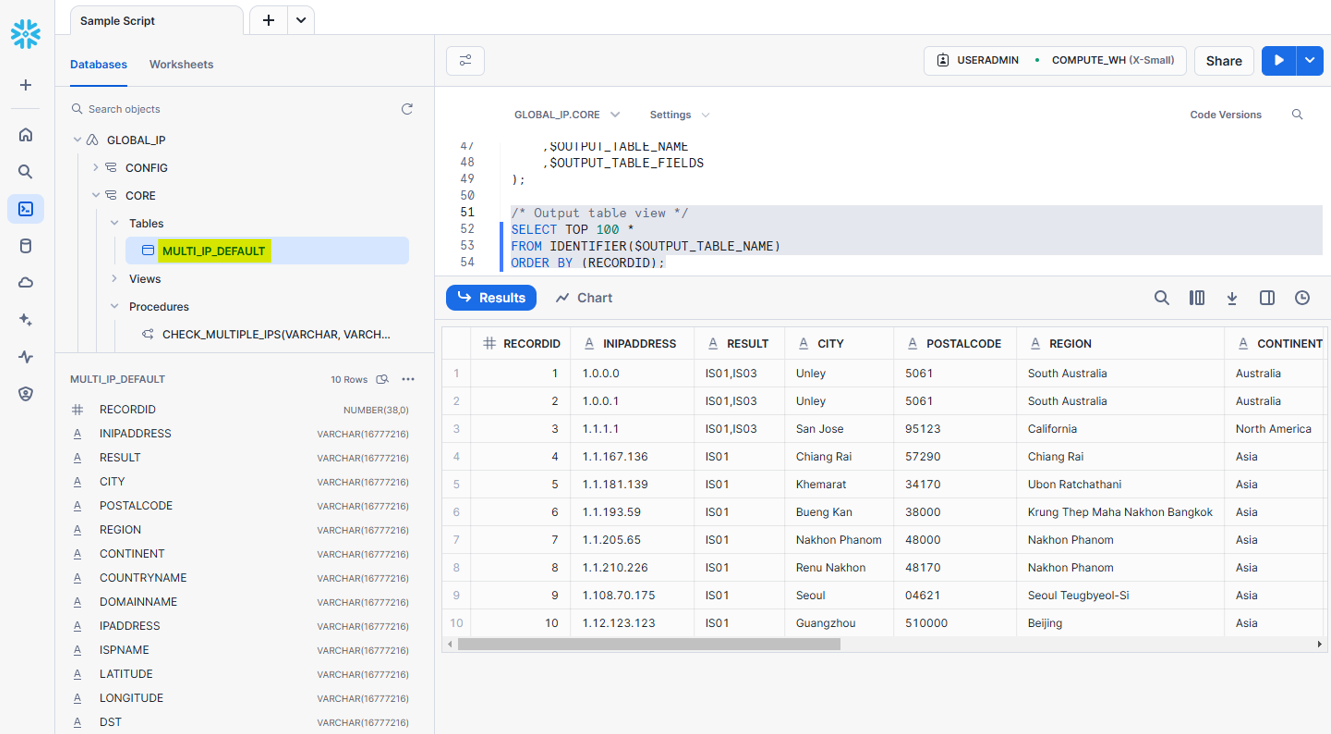Screen dimensions: 1331x734
Task: Click the CONTINENT column header
Action: pyautogui.click(x=1278, y=343)
